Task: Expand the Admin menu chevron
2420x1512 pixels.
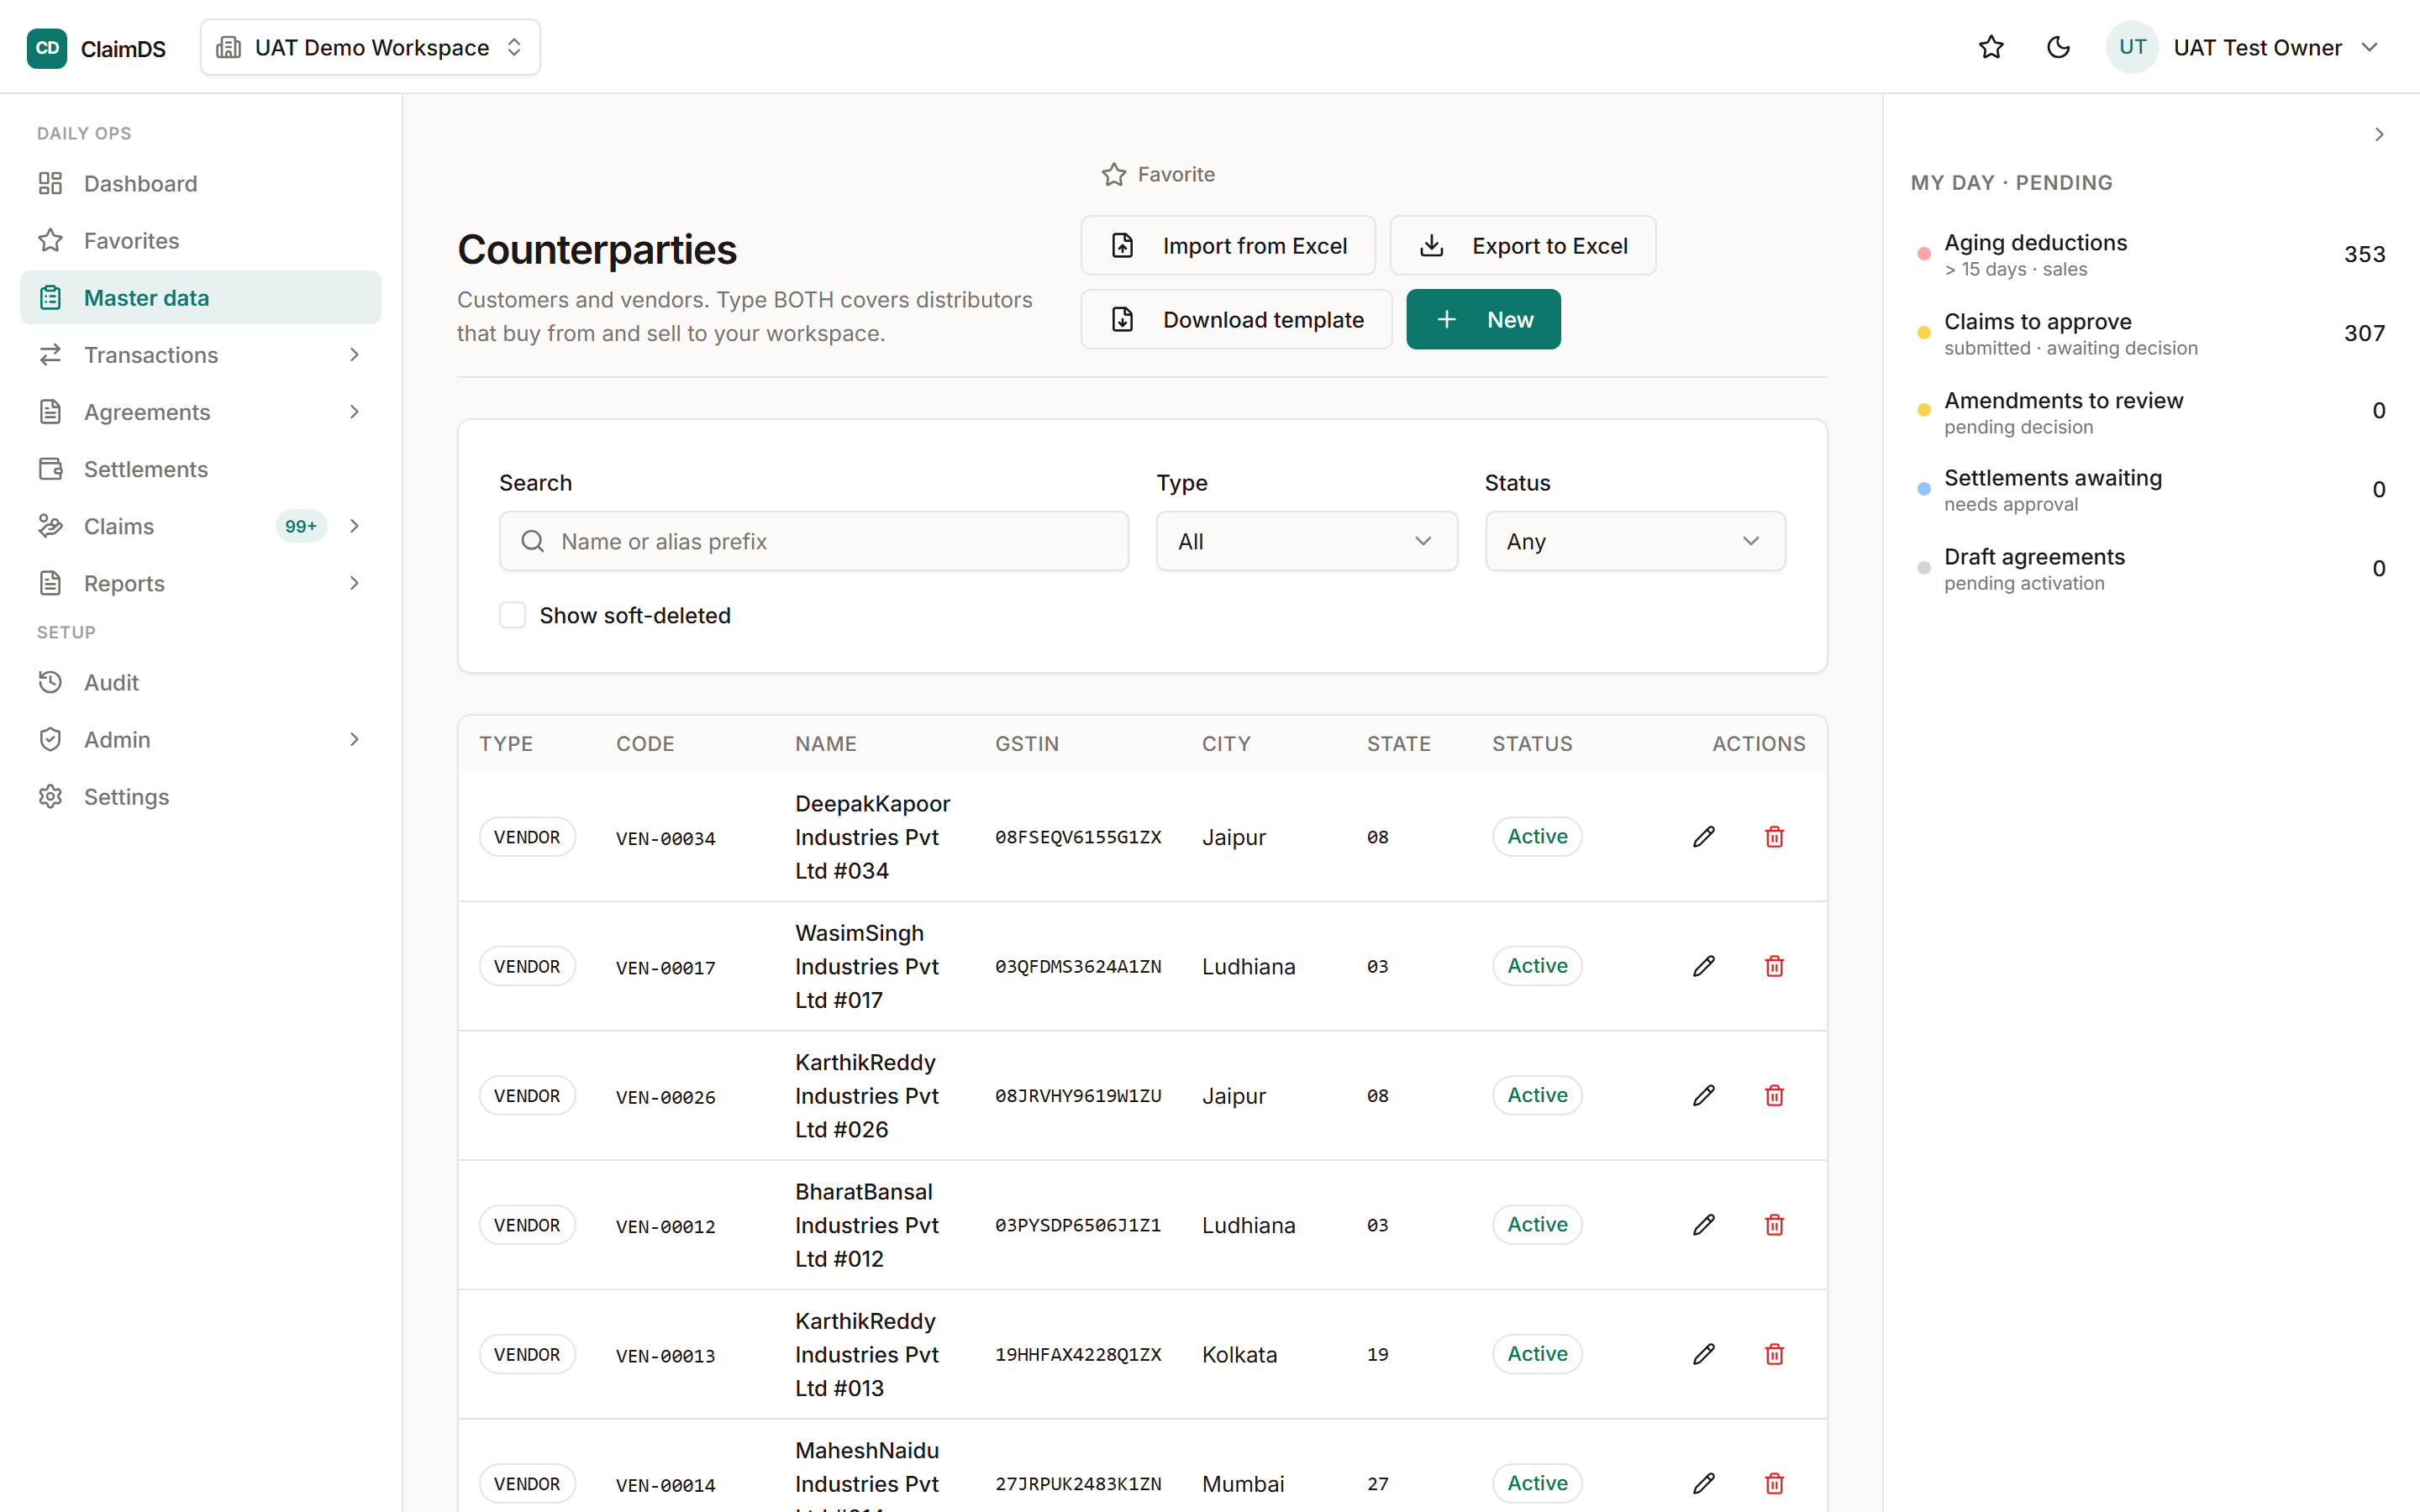Action: click(354, 740)
